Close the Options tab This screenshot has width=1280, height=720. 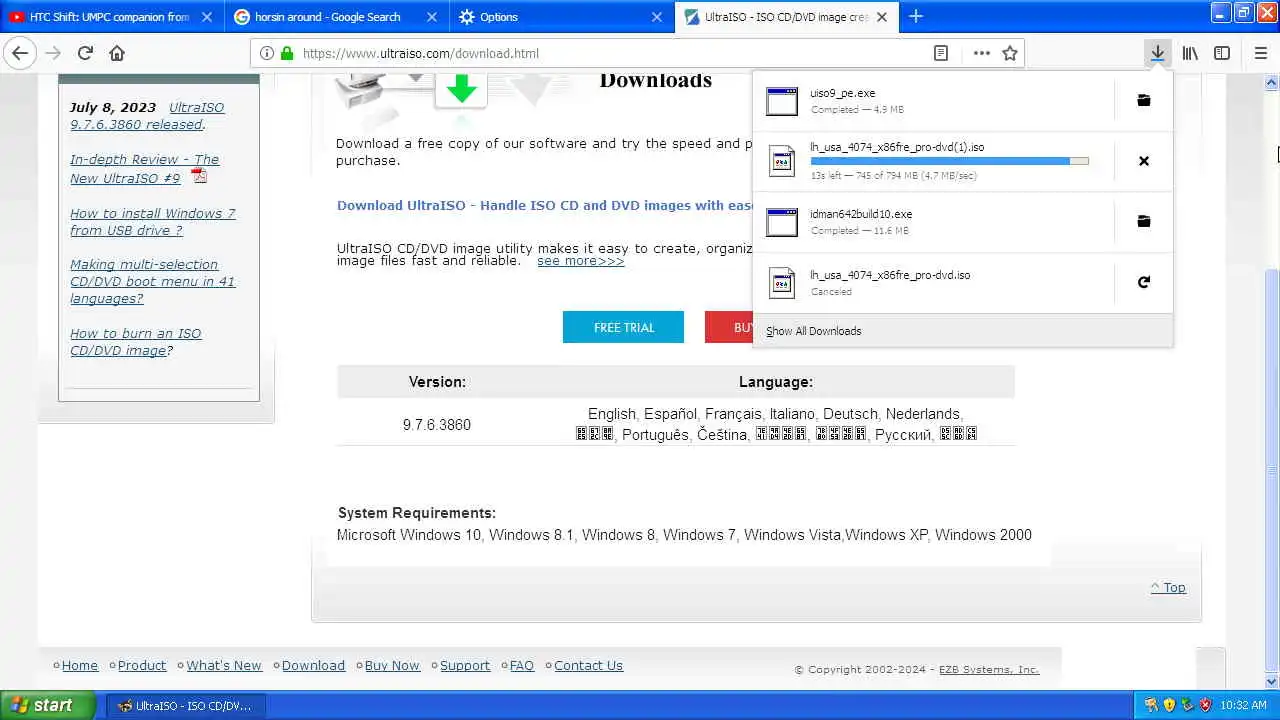[x=657, y=17]
